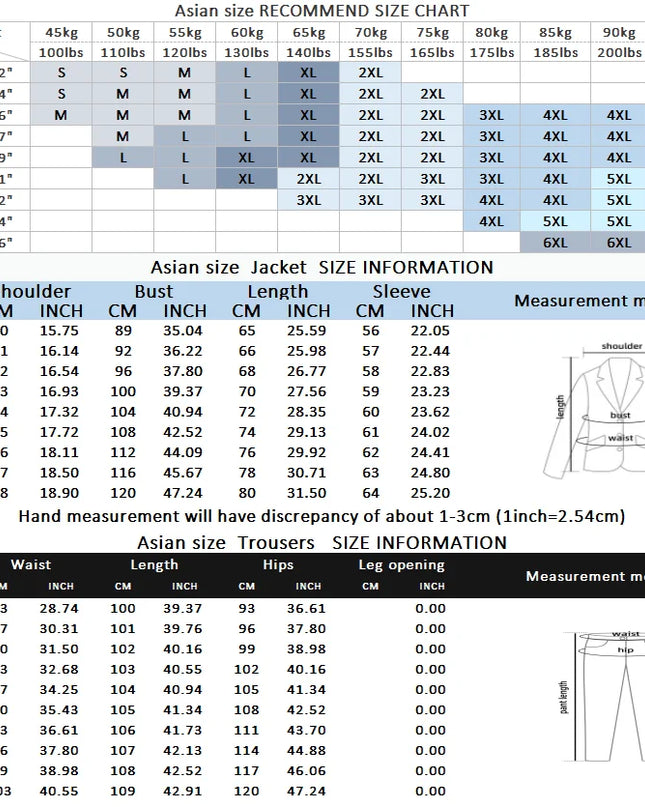Select the sleeve inch value 23.62
645x807 pixels.
pyautogui.click(x=430, y=412)
